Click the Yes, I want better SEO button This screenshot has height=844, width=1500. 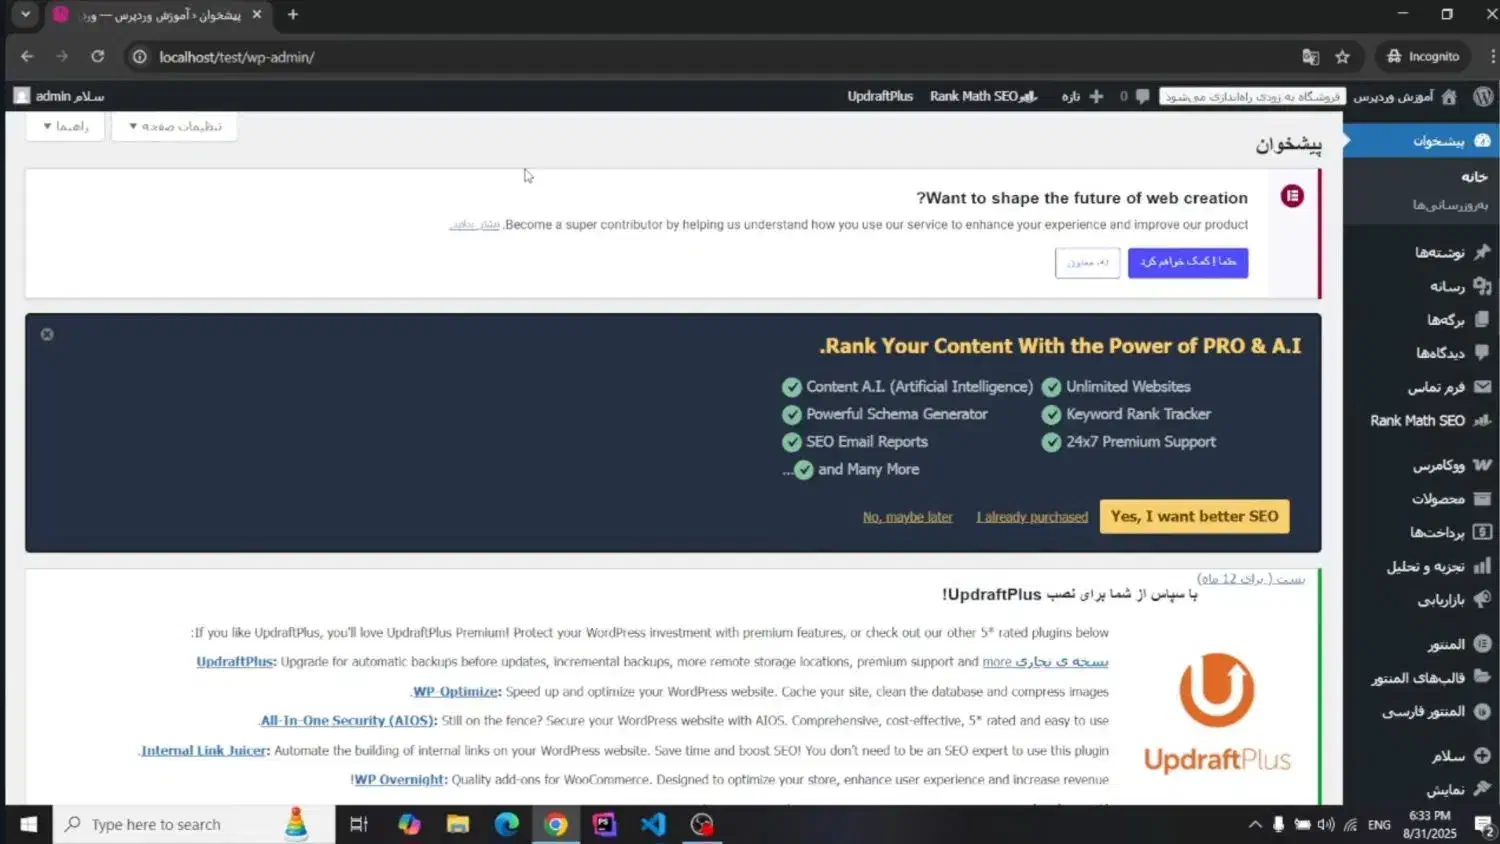pyautogui.click(x=1194, y=517)
